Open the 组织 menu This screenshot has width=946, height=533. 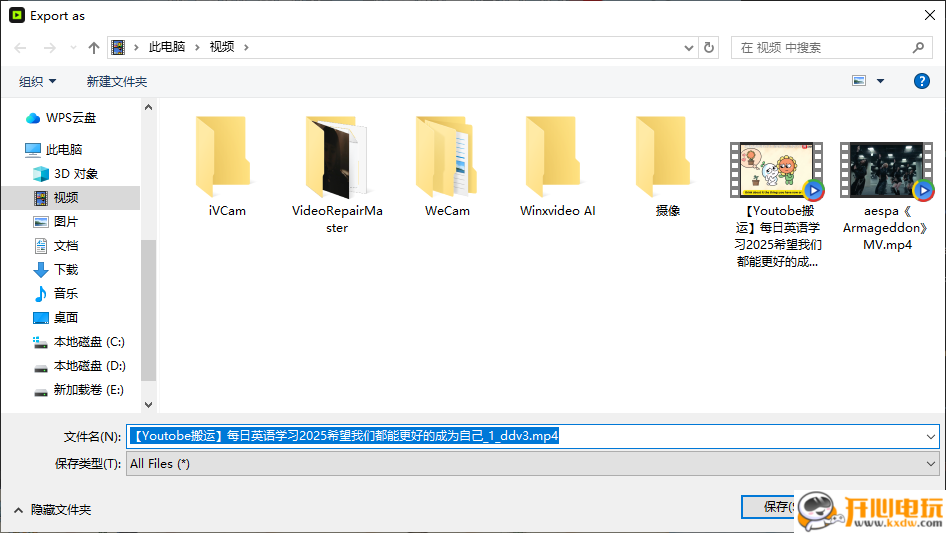(x=37, y=81)
